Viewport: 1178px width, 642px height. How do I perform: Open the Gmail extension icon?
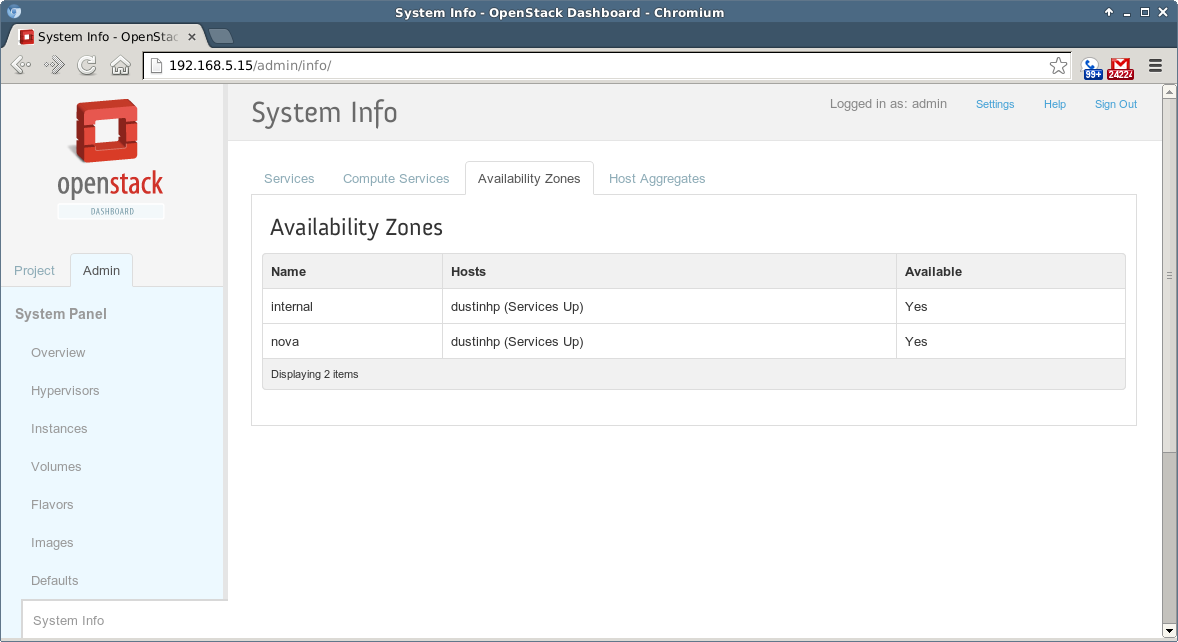[x=1121, y=67]
